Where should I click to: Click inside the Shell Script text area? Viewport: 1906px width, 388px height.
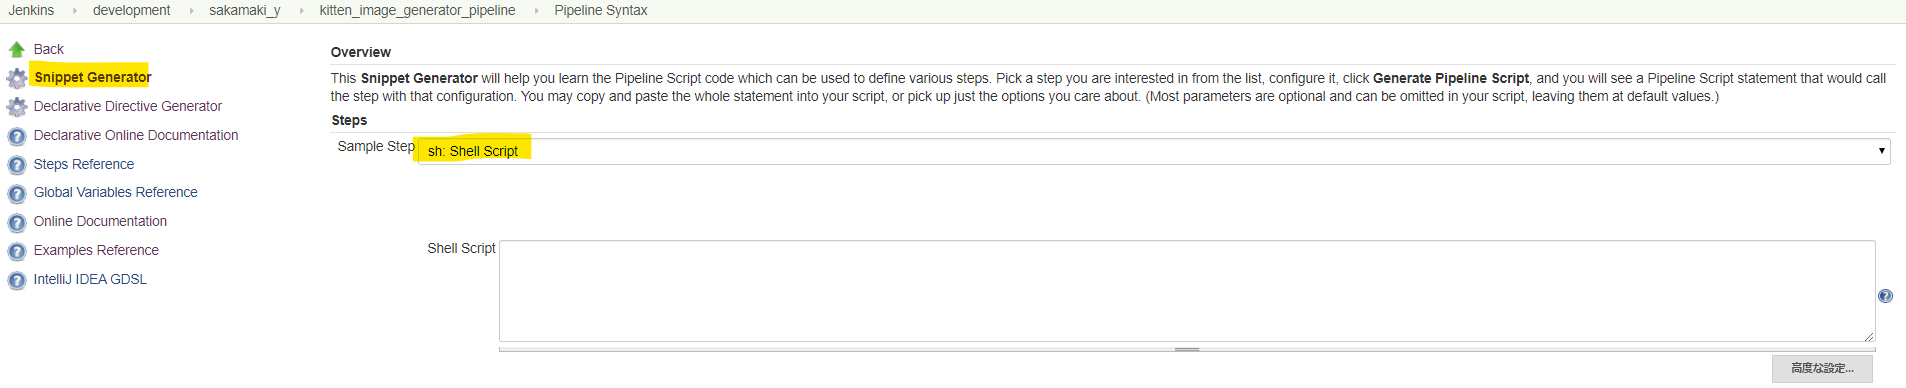[x=1187, y=291]
